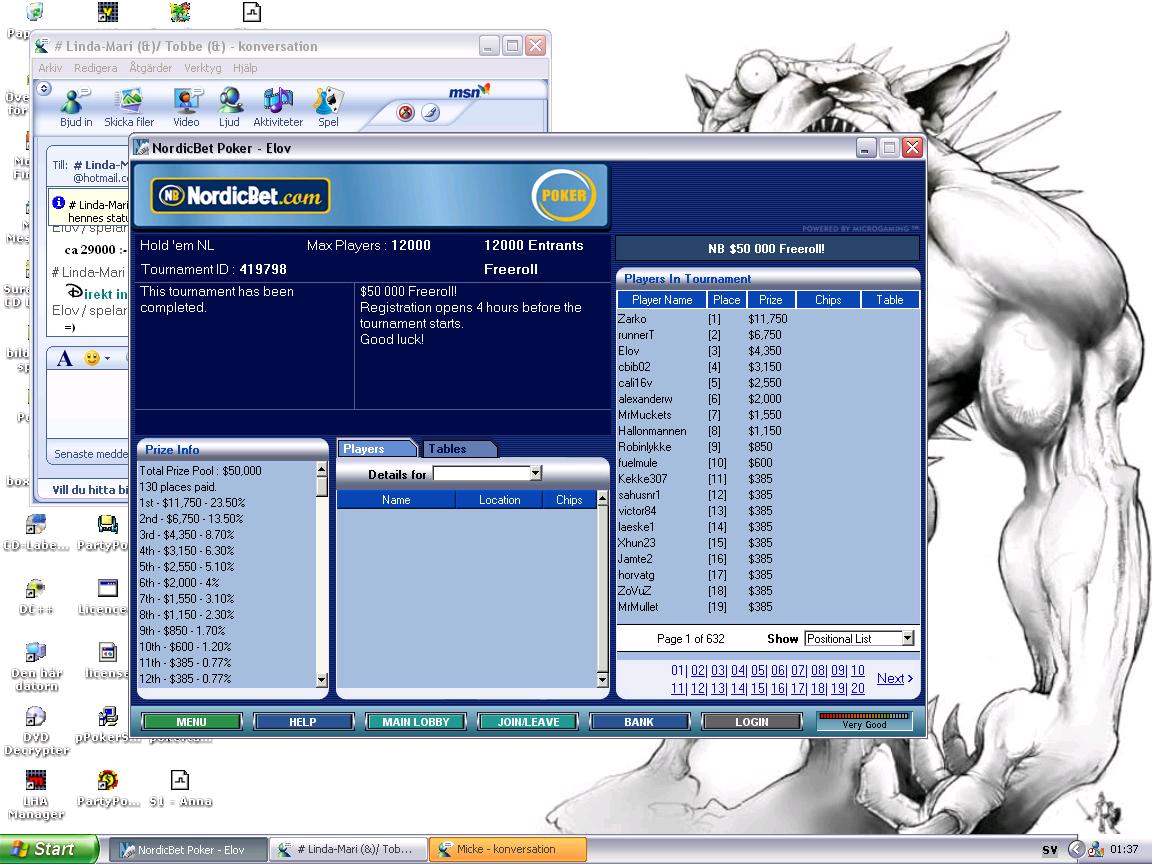Open page 02 link in player list

tap(698, 671)
